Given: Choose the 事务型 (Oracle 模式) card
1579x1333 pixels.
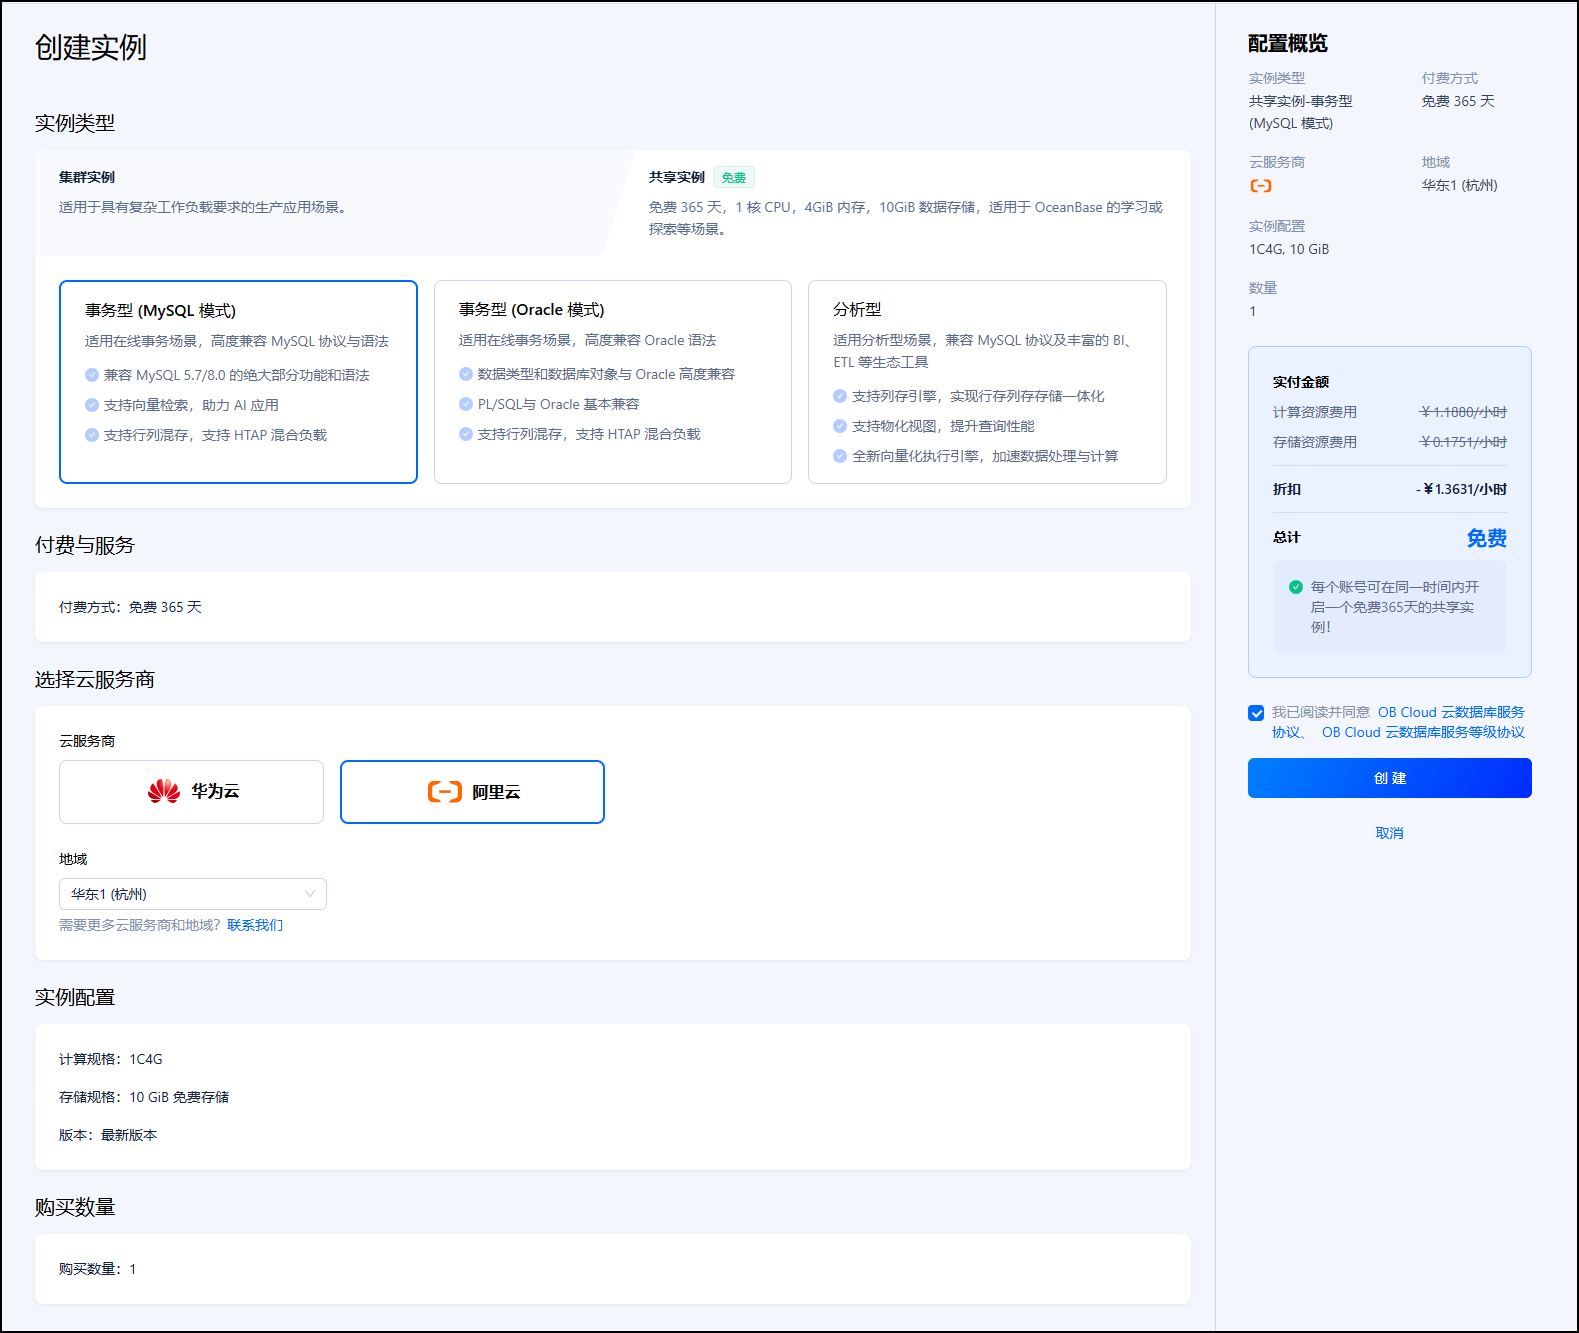Looking at the screenshot, I should [613, 382].
